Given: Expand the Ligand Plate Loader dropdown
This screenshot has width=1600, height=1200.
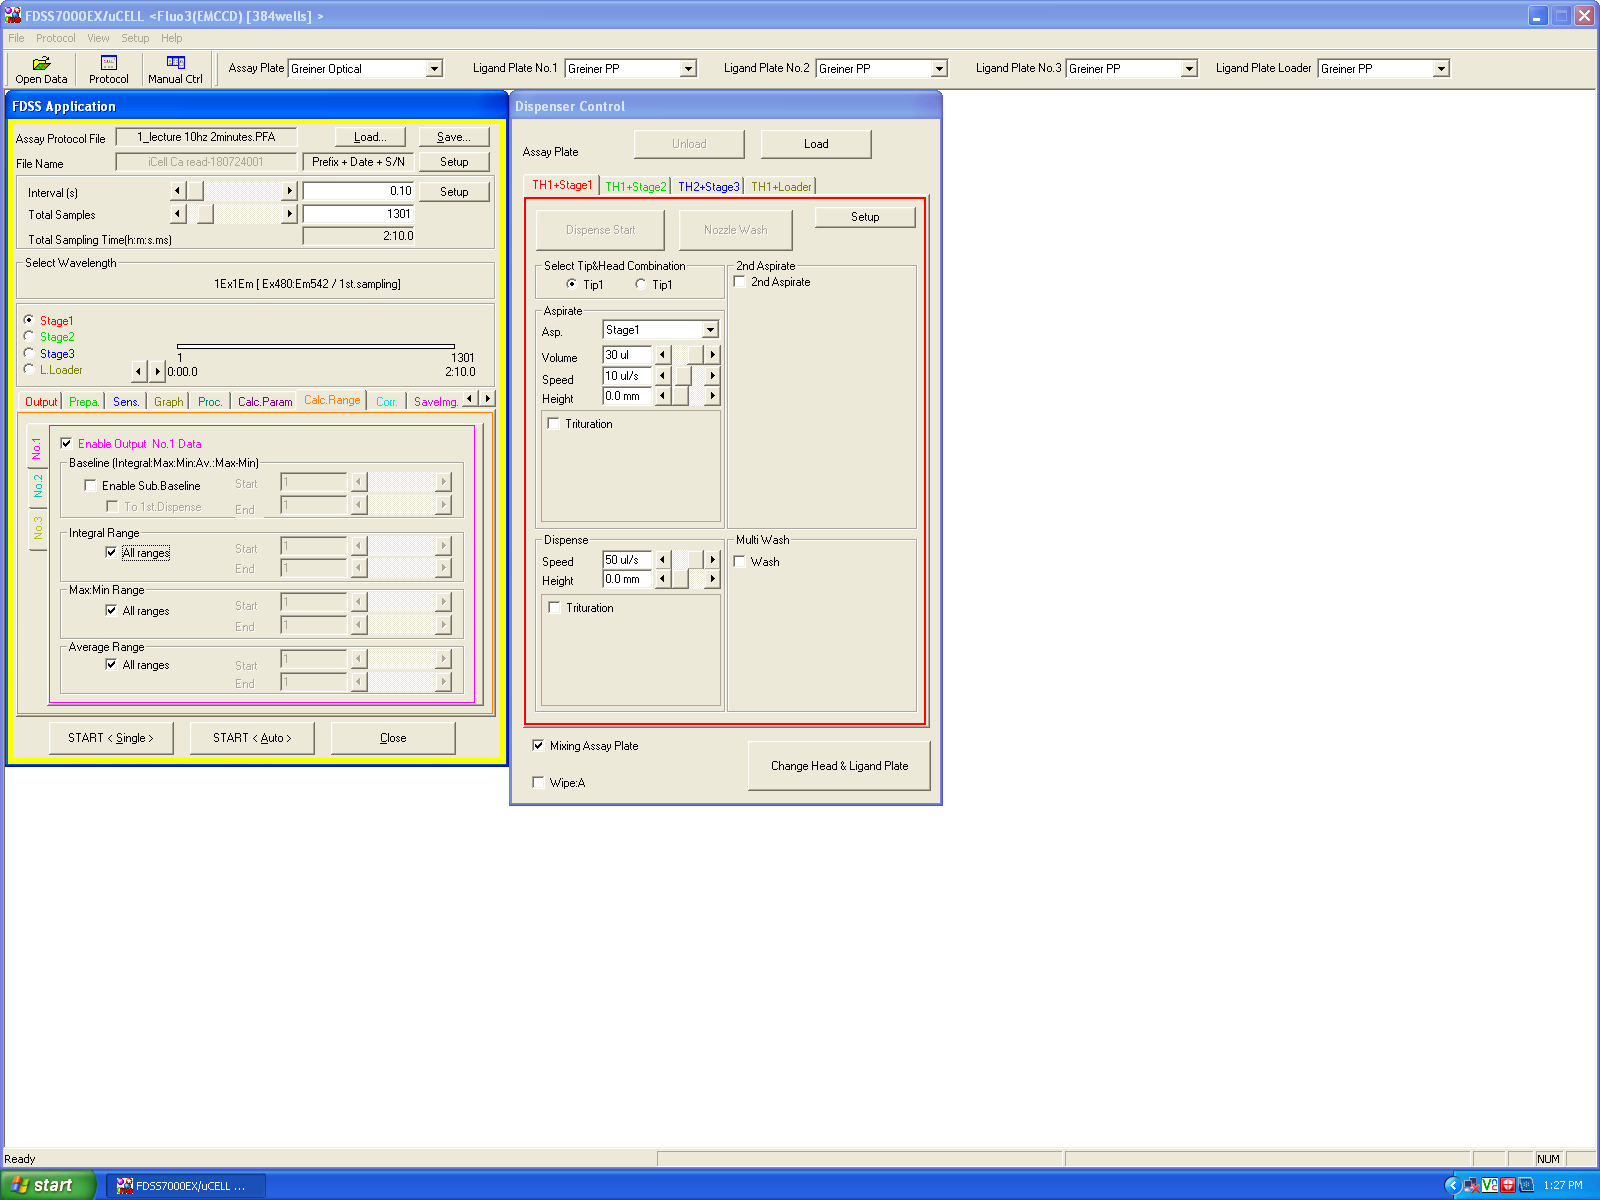Looking at the screenshot, I should (1441, 69).
